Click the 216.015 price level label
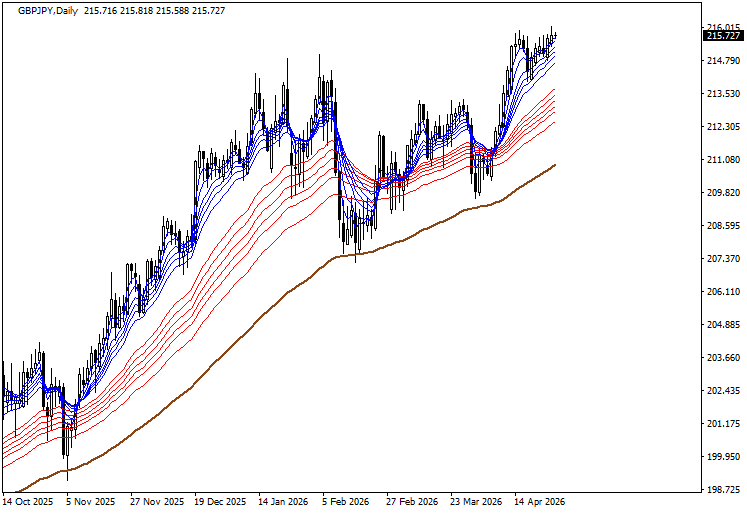Image resolution: width=747 pixels, height=513 pixels. [723, 28]
